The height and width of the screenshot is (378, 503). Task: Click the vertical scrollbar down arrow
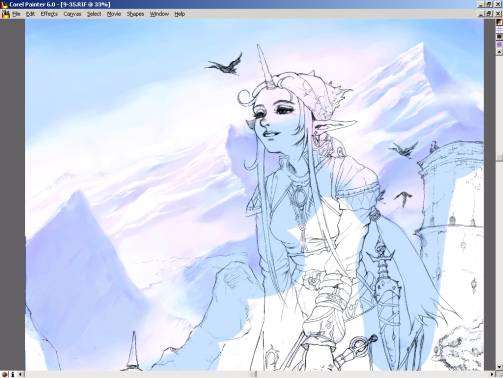[x=499, y=367]
